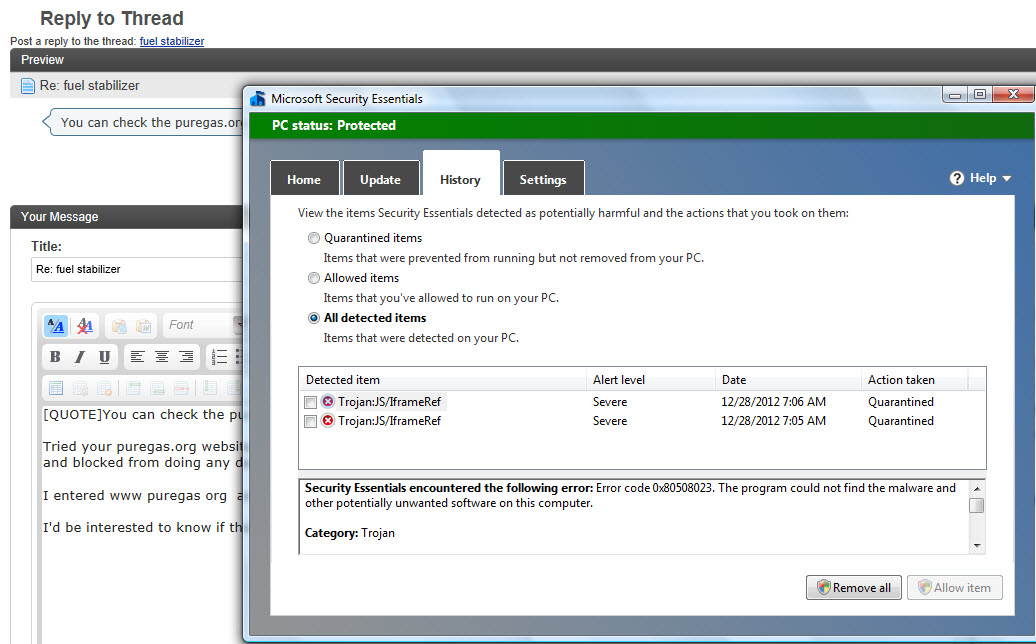Toggle the switch editor mode icon

coord(56,325)
